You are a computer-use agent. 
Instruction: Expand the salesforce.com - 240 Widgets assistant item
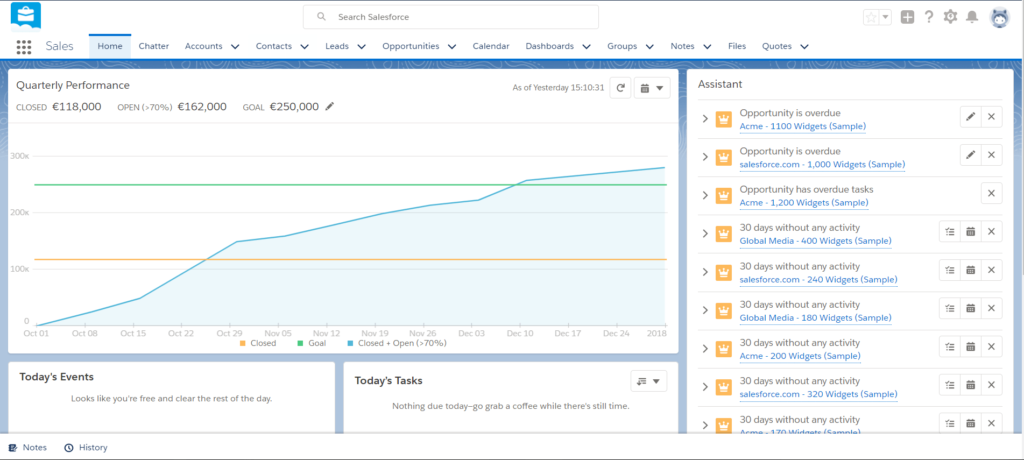[705, 272]
